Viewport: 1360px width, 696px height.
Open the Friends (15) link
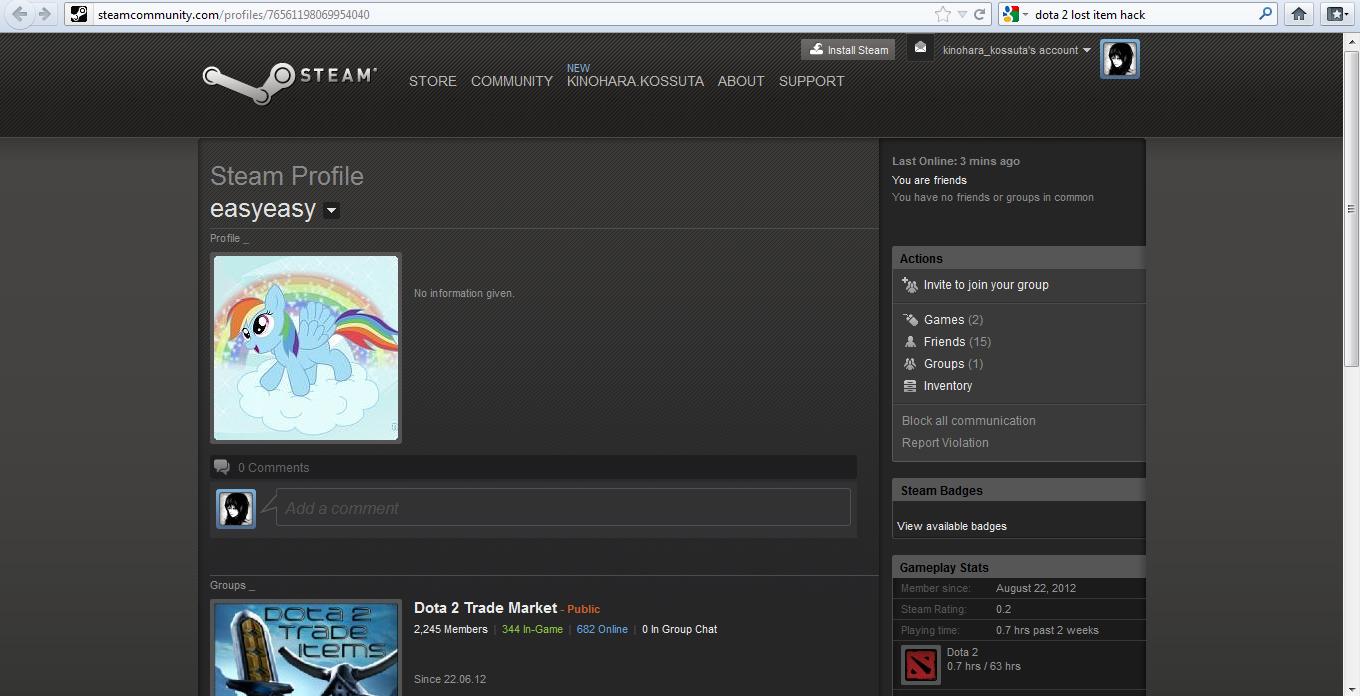[957, 342]
